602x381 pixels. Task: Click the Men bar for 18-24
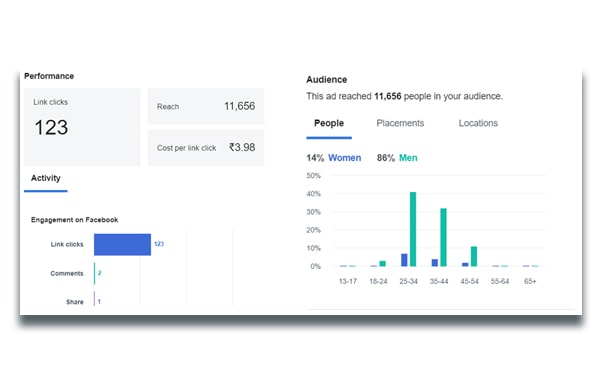click(x=382, y=264)
